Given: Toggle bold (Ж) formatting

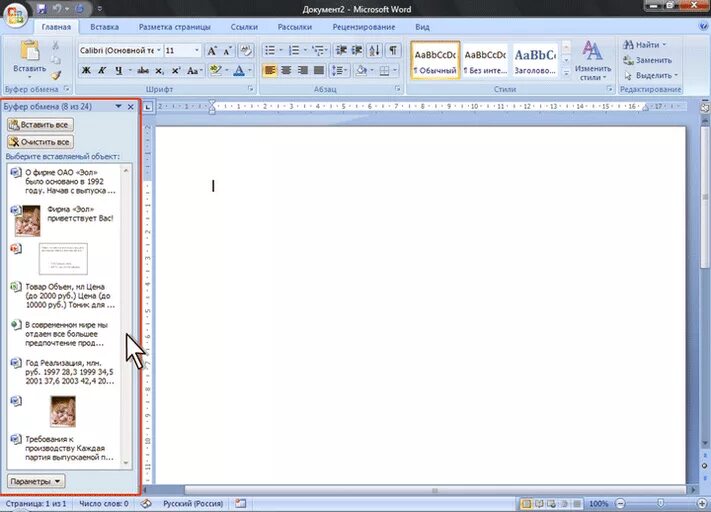Looking at the screenshot, I should pos(86,71).
